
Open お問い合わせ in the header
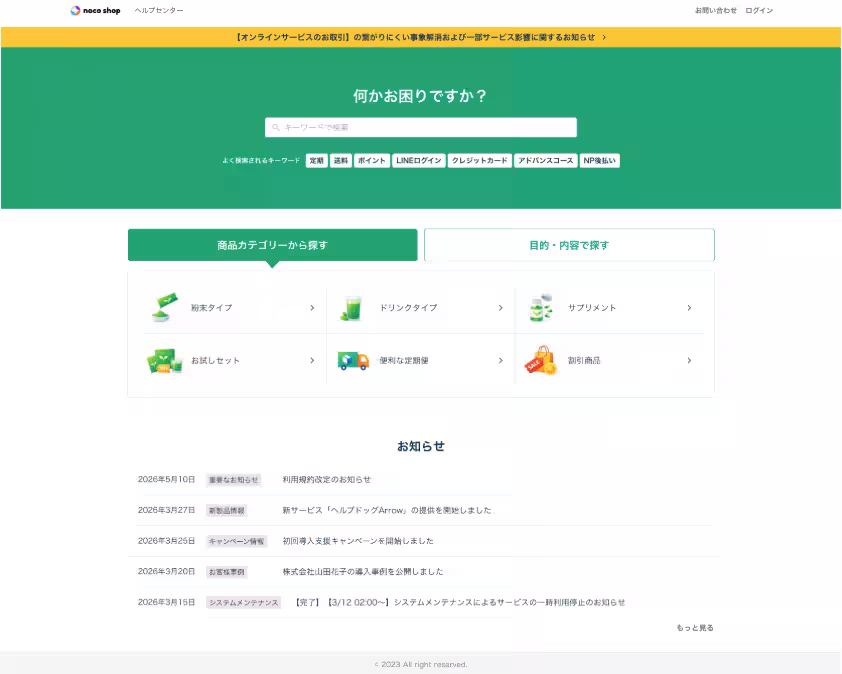pos(716,10)
